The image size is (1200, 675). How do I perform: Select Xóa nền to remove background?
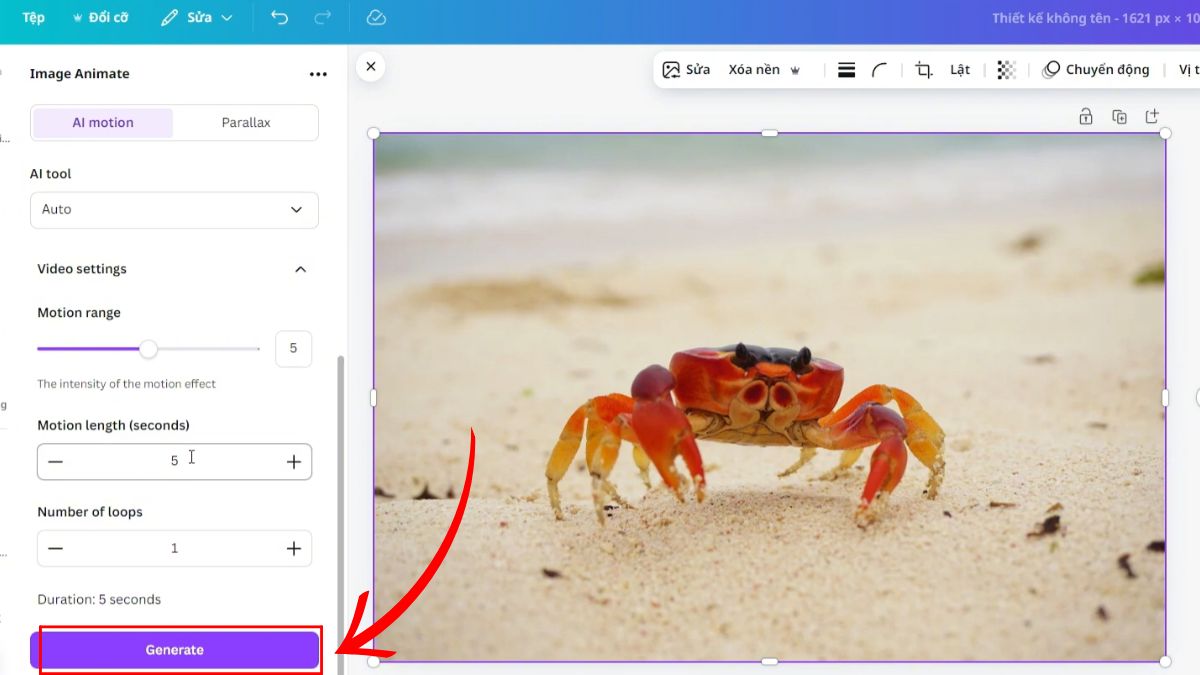pos(755,69)
